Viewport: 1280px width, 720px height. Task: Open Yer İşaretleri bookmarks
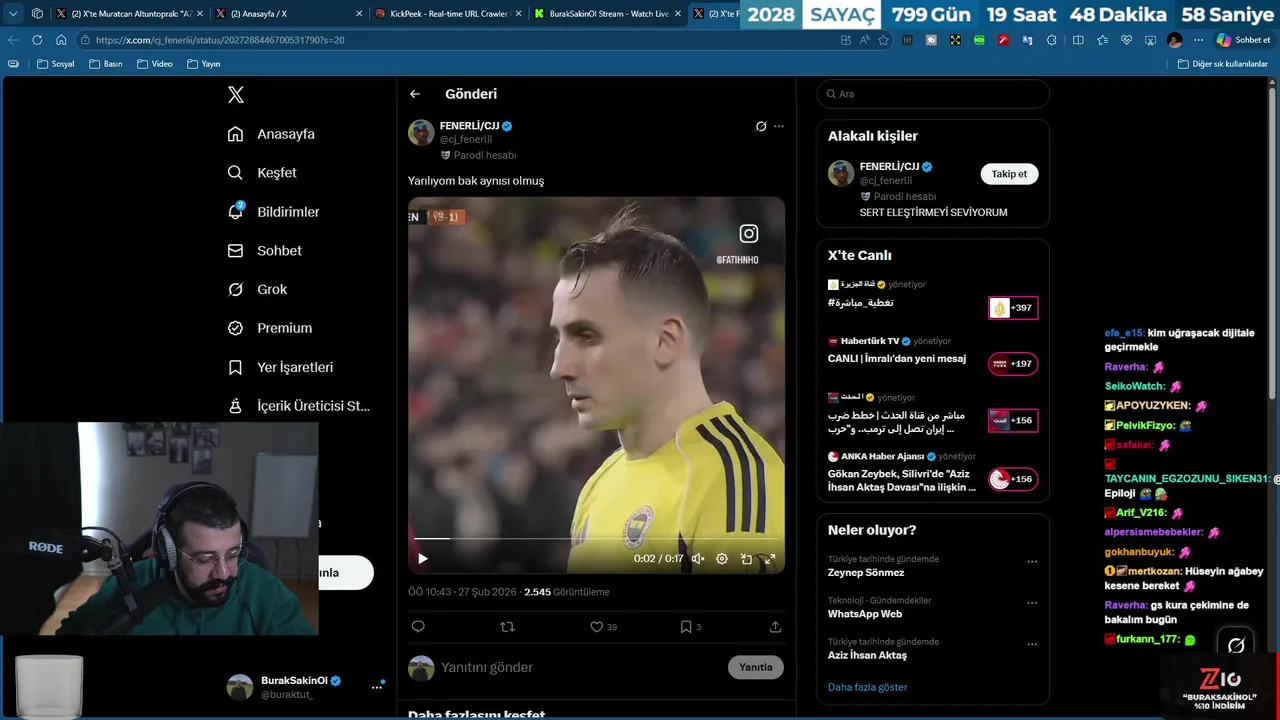pyautogui.click(x=281, y=367)
